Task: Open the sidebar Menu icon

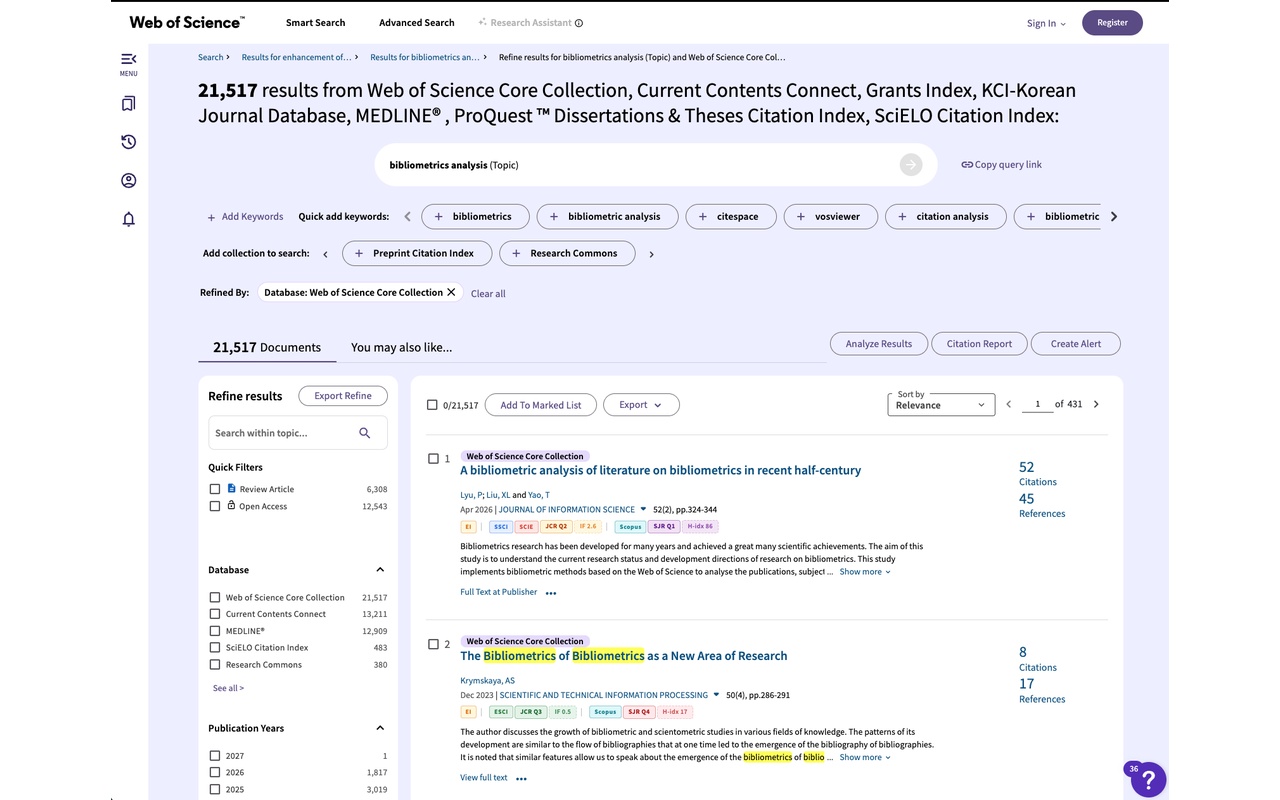Action: (x=128, y=60)
